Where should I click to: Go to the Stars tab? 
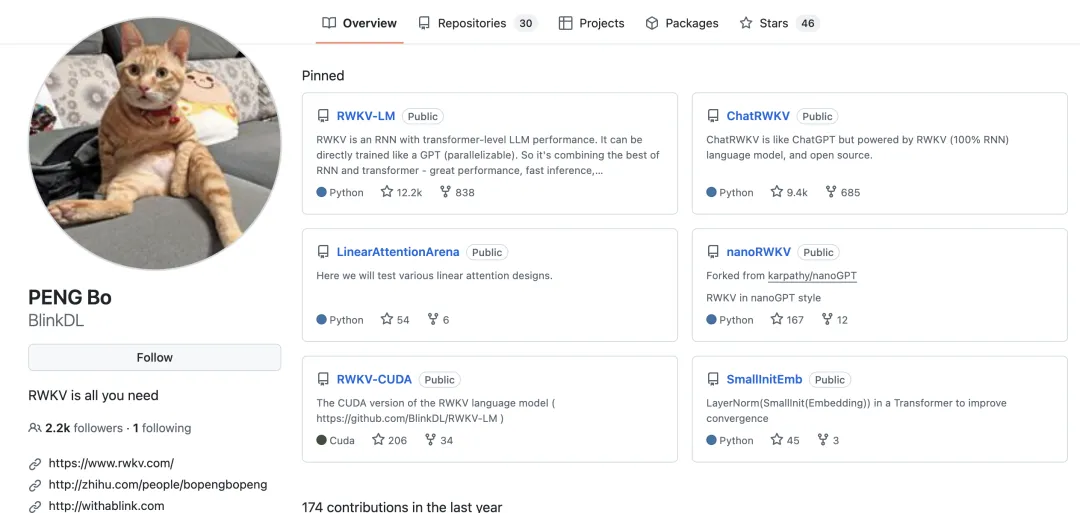(x=773, y=23)
